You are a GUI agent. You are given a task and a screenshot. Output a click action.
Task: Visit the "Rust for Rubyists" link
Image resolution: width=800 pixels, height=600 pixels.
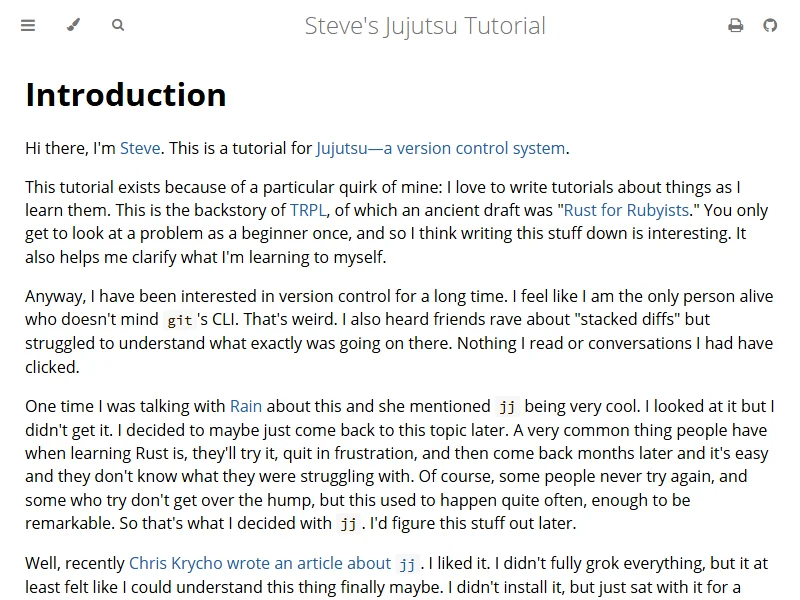click(x=626, y=210)
